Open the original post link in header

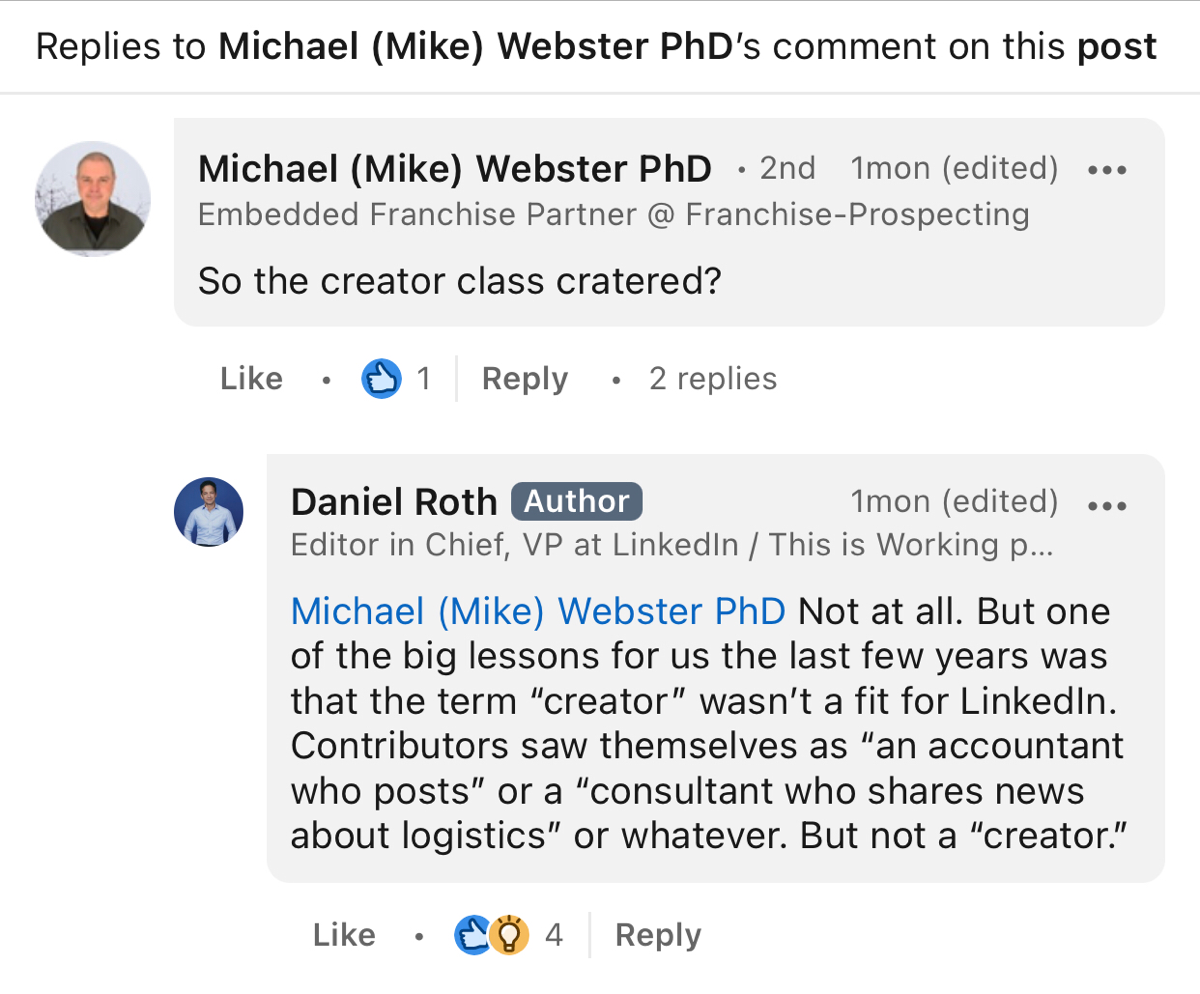(1117, 47)
